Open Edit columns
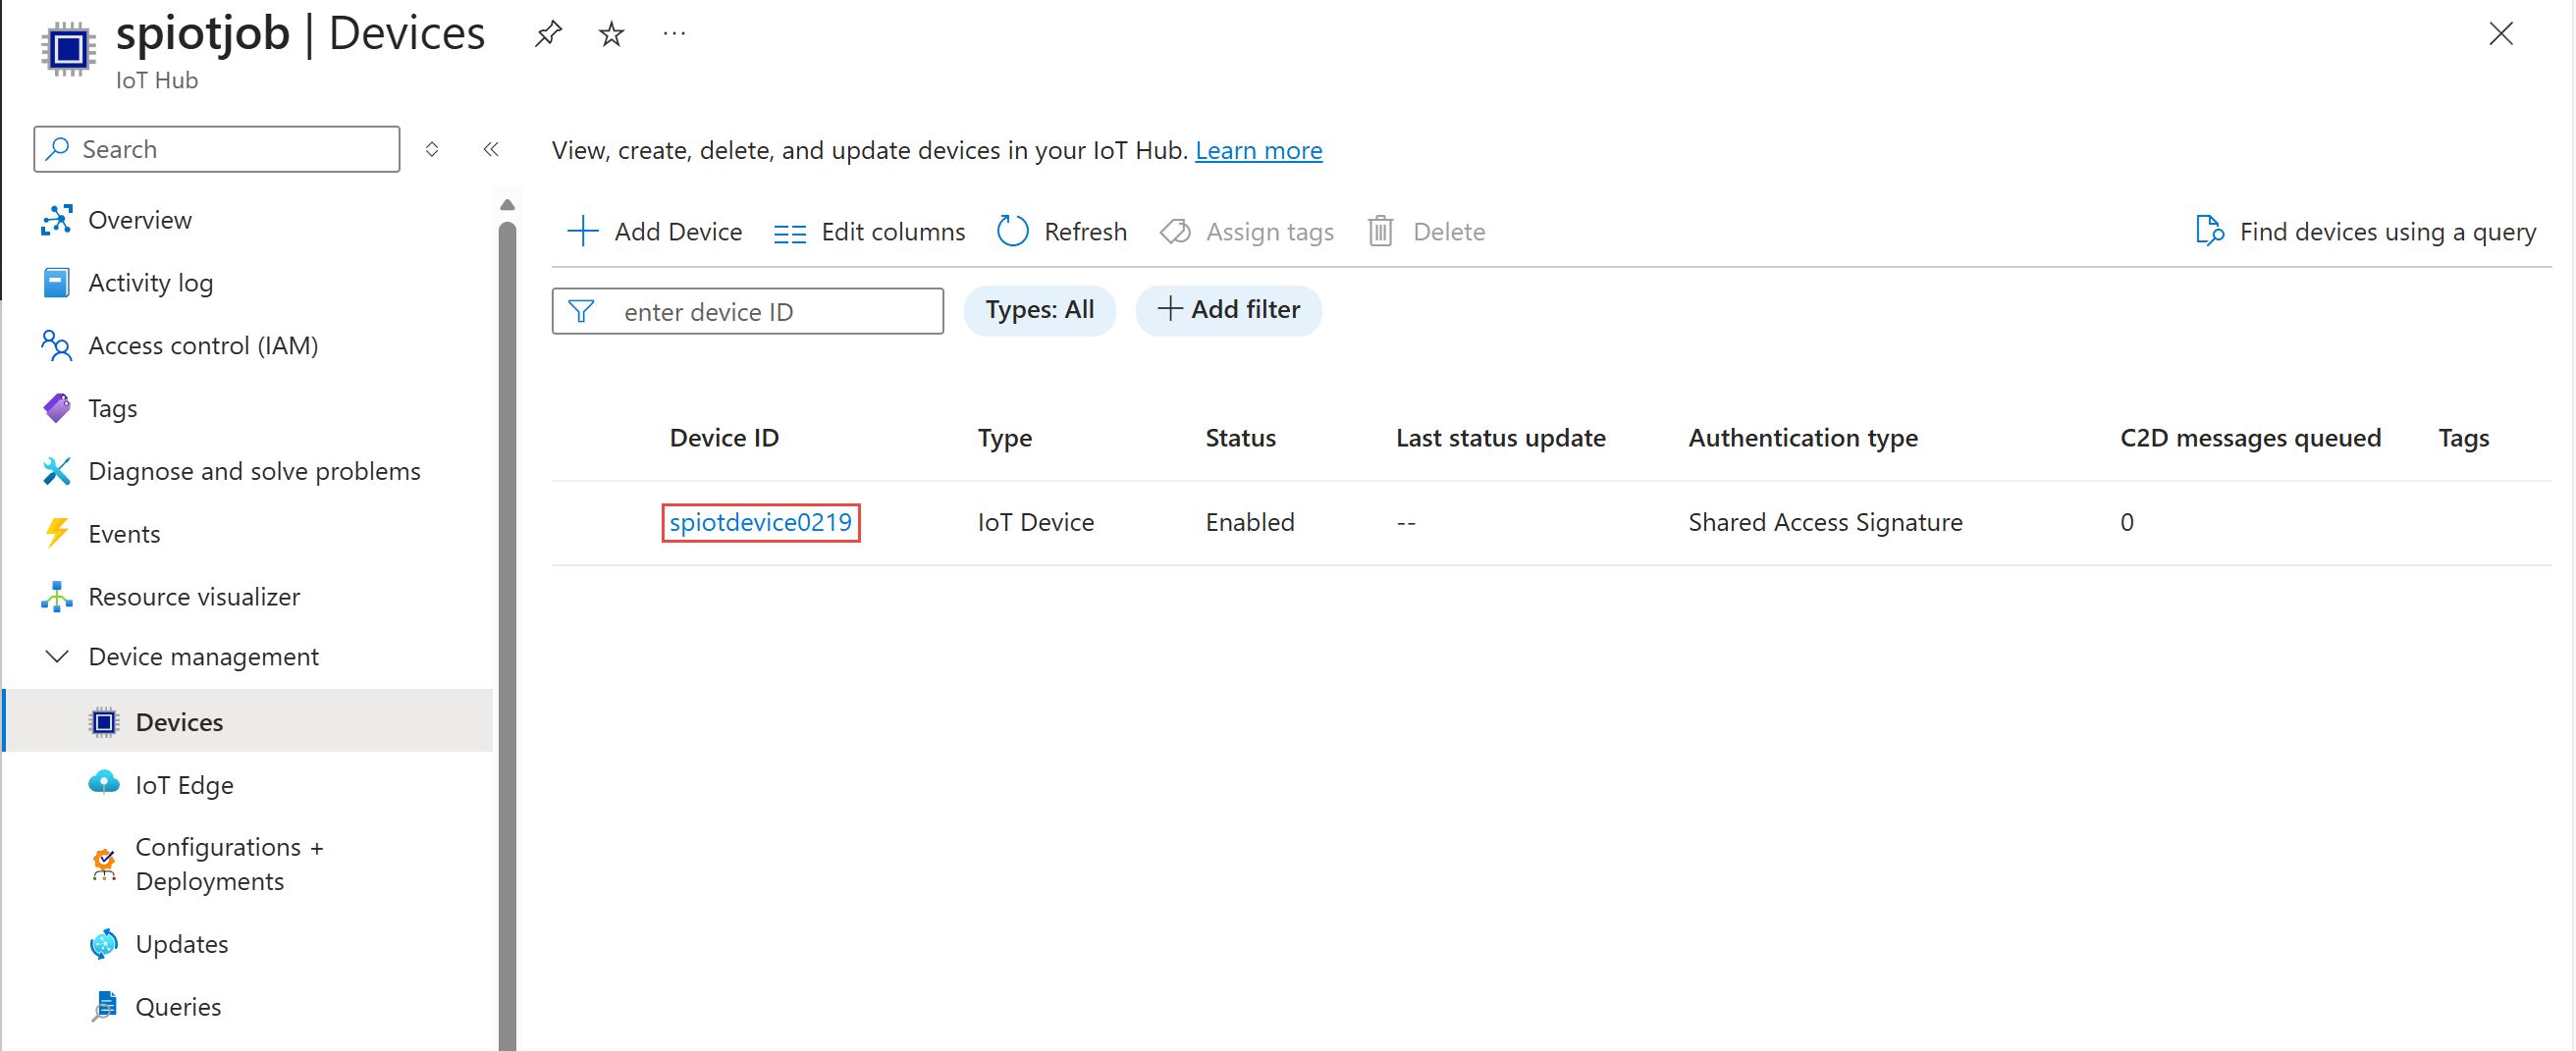The image size is (2576, 1051). tap(869, 232)
